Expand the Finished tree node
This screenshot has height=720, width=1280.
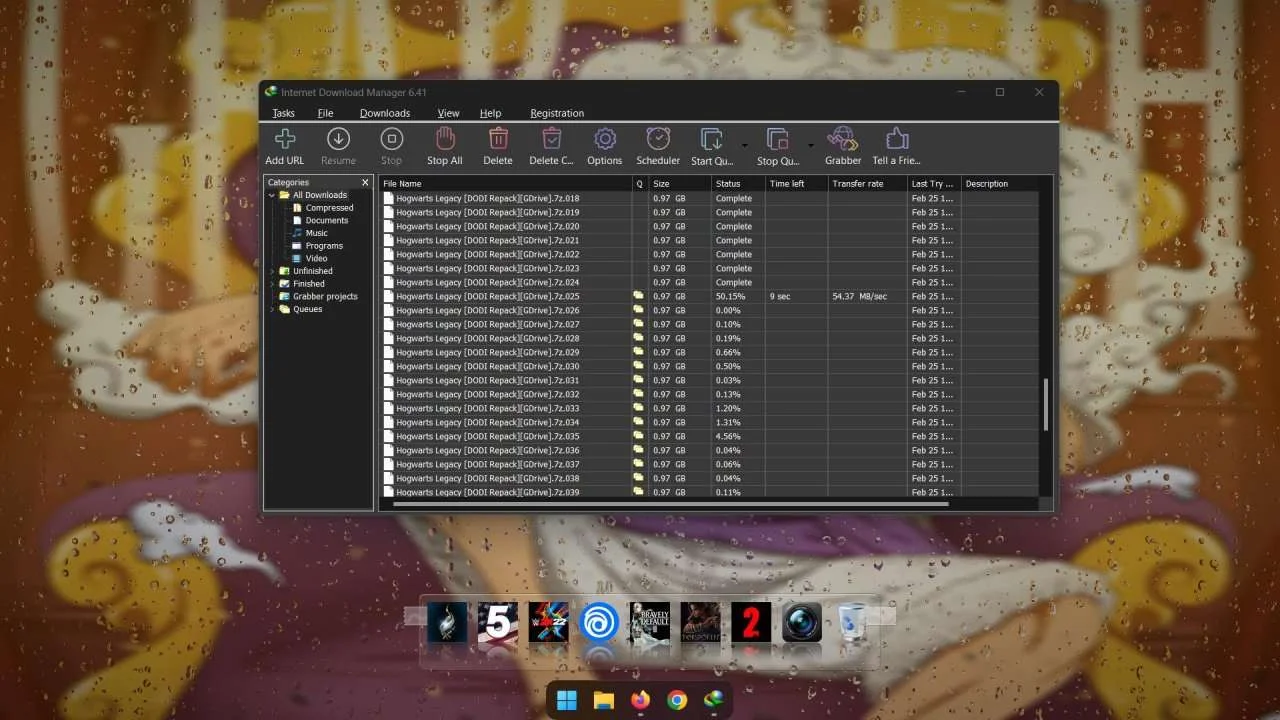tap(272, 284)
